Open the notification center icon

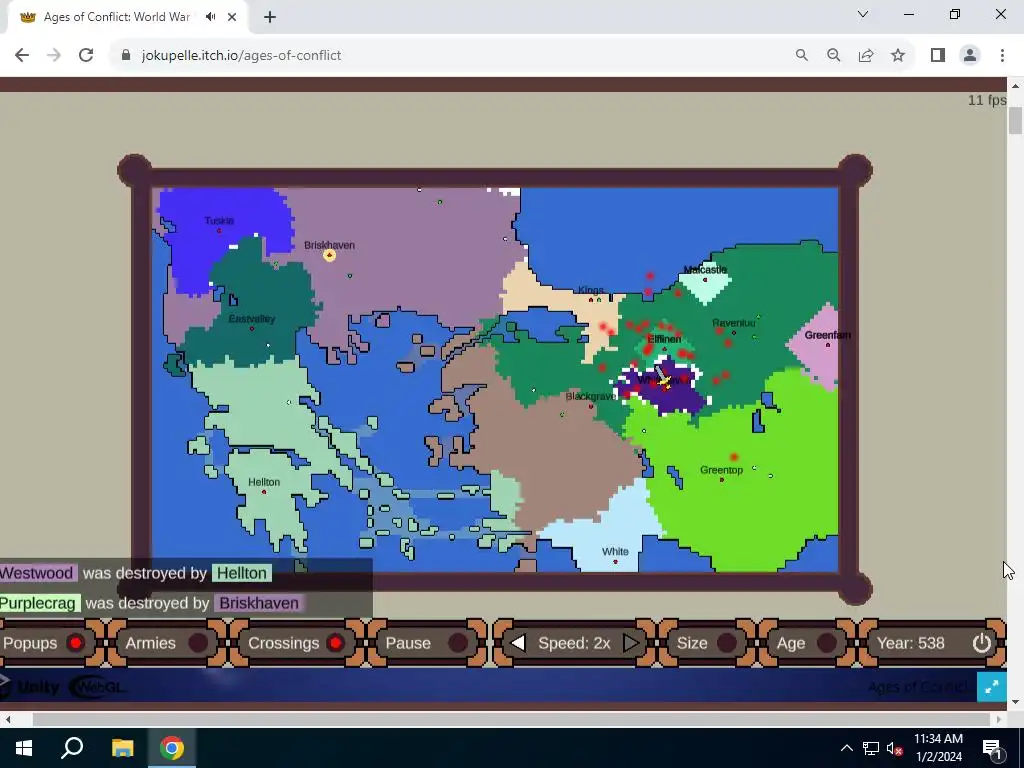point(992,748)
